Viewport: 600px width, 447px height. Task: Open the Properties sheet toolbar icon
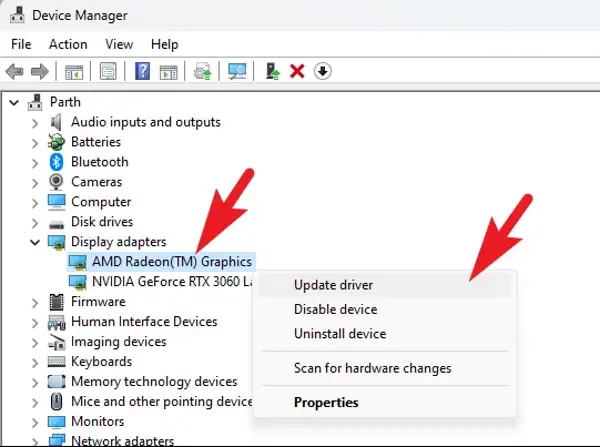point(108,71)
